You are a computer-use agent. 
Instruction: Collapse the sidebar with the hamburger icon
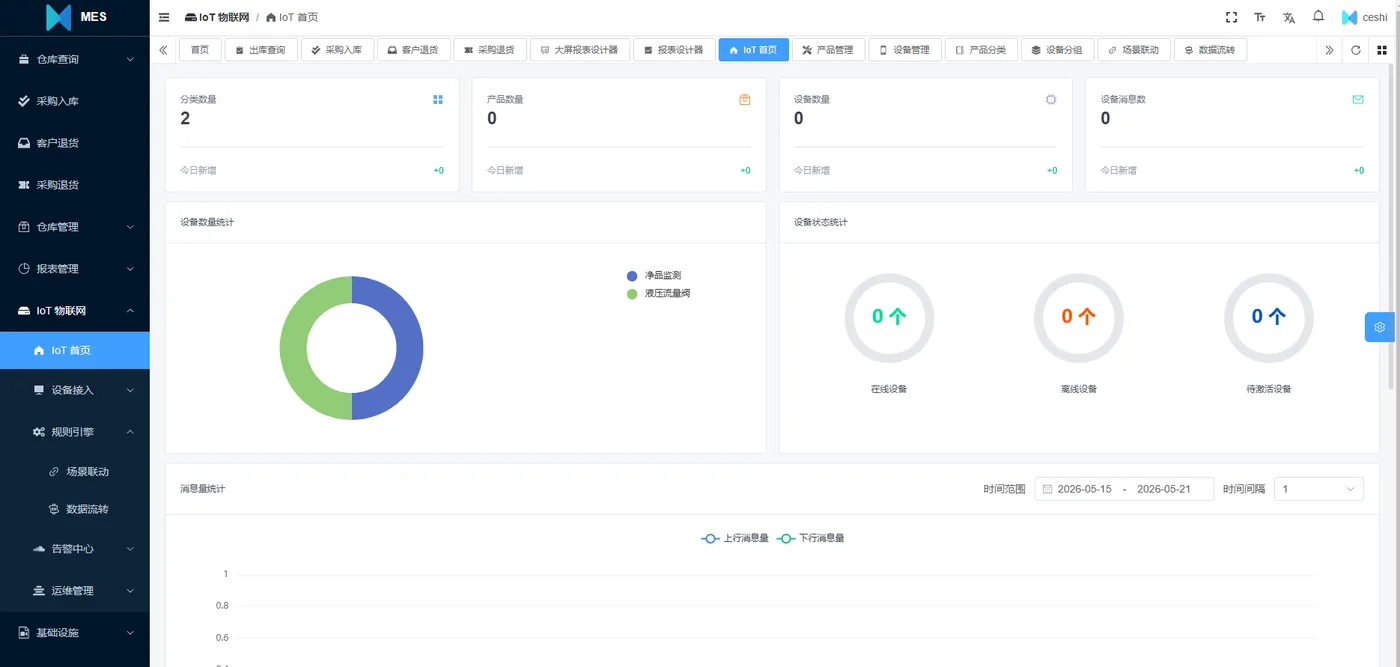[x=164, y=17]
